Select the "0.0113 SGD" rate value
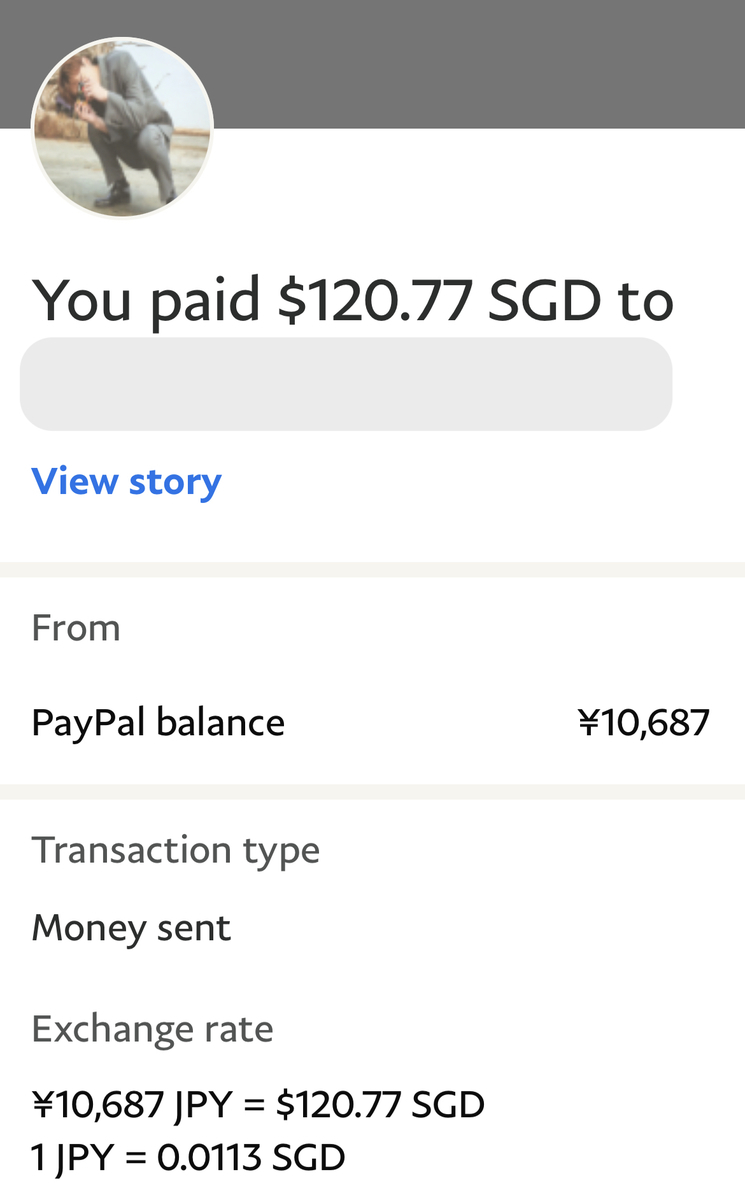This screenshot has width=745, height=1200. [251, 1158]
